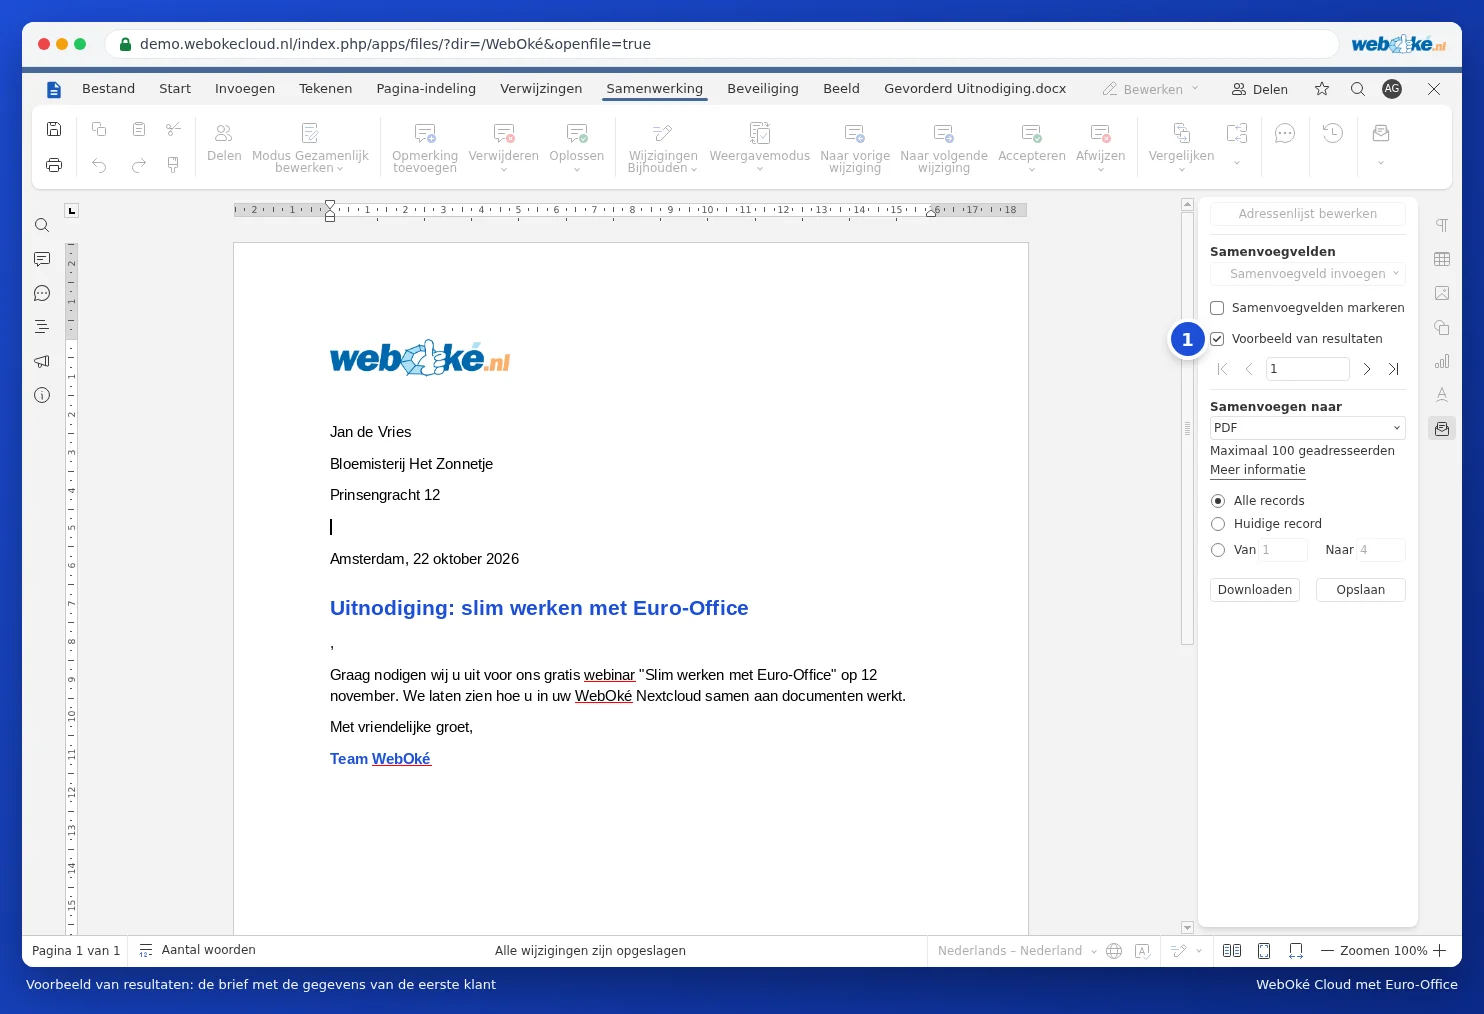Viewport: 1484px width, 1014px height.
Task: Uncheck Voorbeeld van resultaten
Action: [1217, 339]
